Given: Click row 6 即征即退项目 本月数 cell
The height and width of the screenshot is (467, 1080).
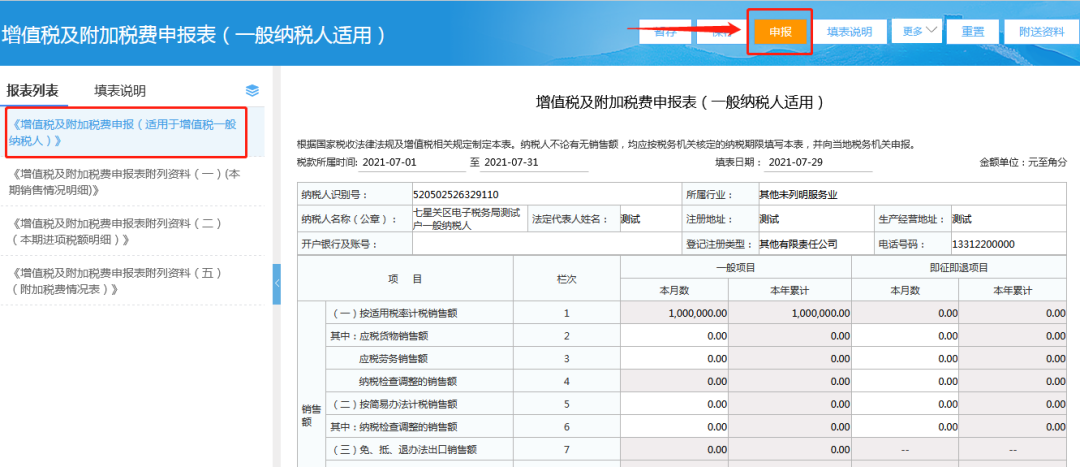Looking at the screenshot, I should (x=905, y=427).
